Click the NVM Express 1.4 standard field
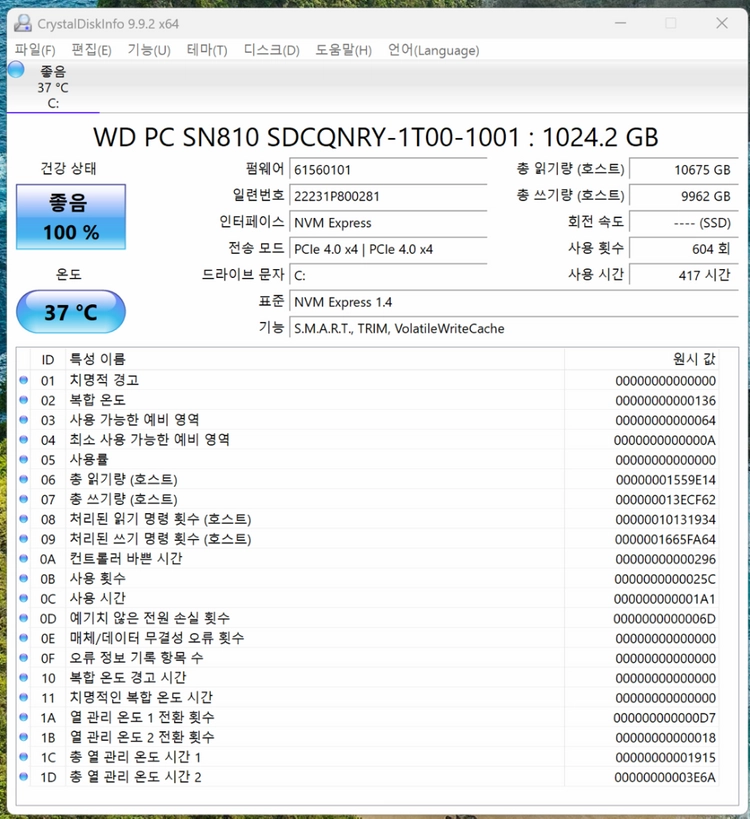Viewport: 750px width, 819px height. click(x=514, y=302)
